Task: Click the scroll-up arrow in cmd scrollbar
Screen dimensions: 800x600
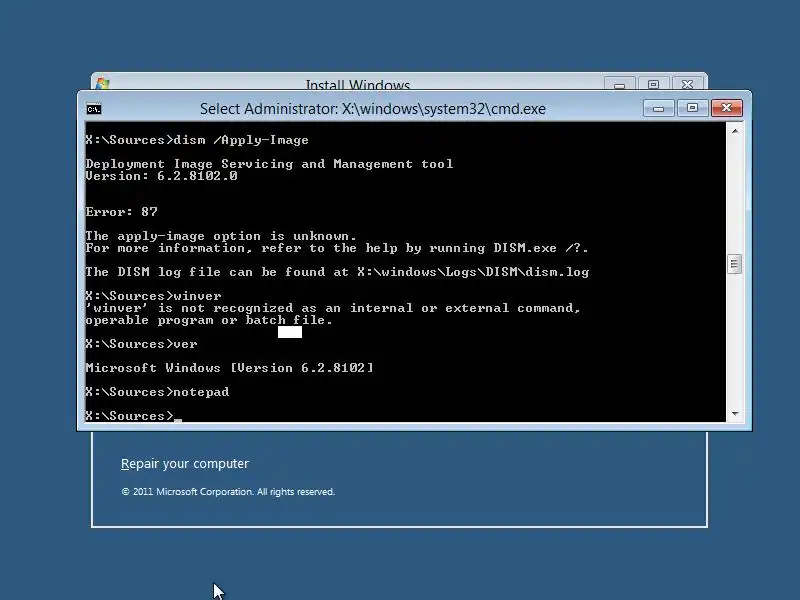Action: pos(735,131)
